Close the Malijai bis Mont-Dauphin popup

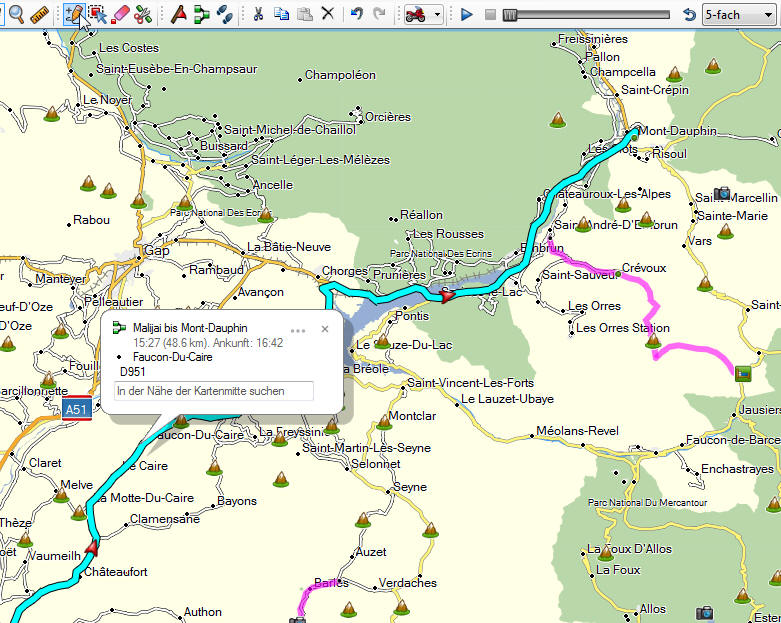click(324, 329)
